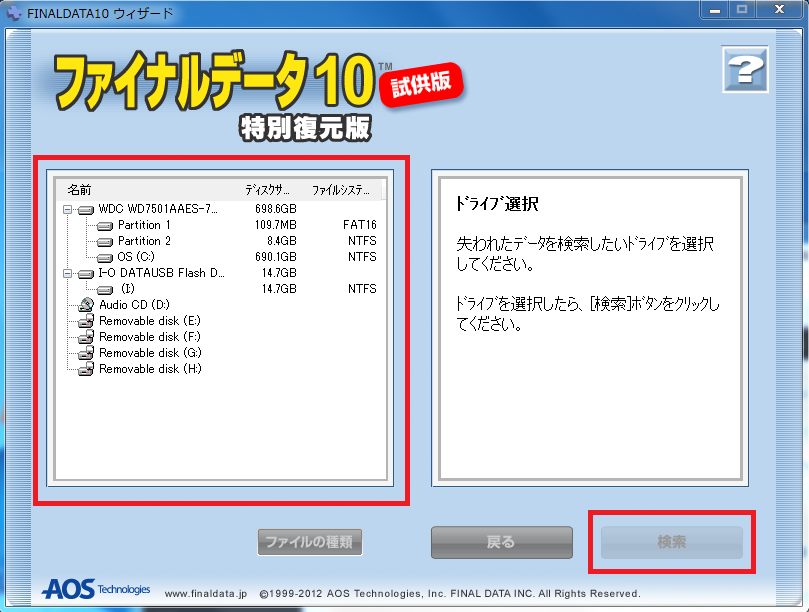Click the NTFS value in the (I:) row

[x=362, y=289]
